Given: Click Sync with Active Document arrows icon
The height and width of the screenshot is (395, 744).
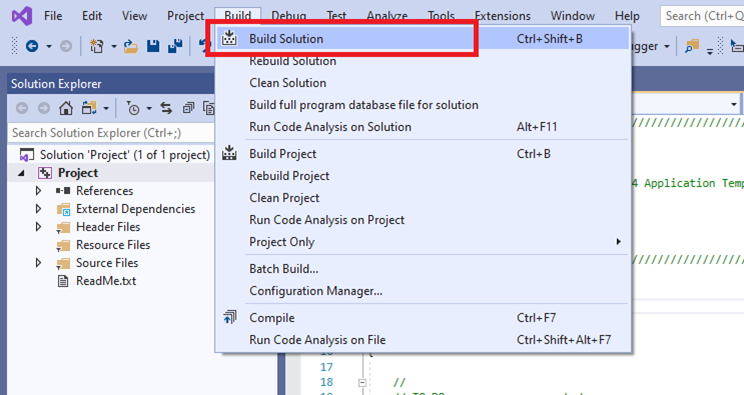Looking at the screenshot, I should tap(166, 108).
